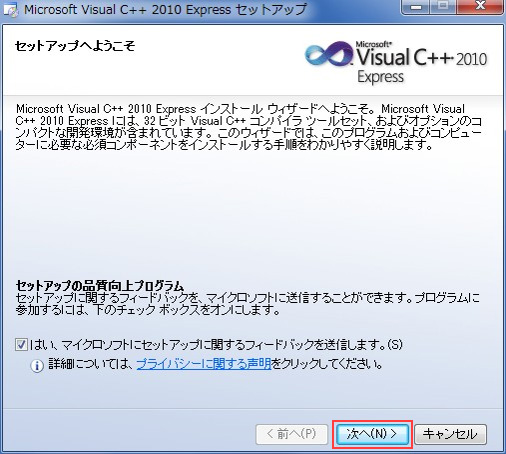Open the プライバシーに関する声明 link
This screenshot has height=454, width=506.
coord(204,364)
